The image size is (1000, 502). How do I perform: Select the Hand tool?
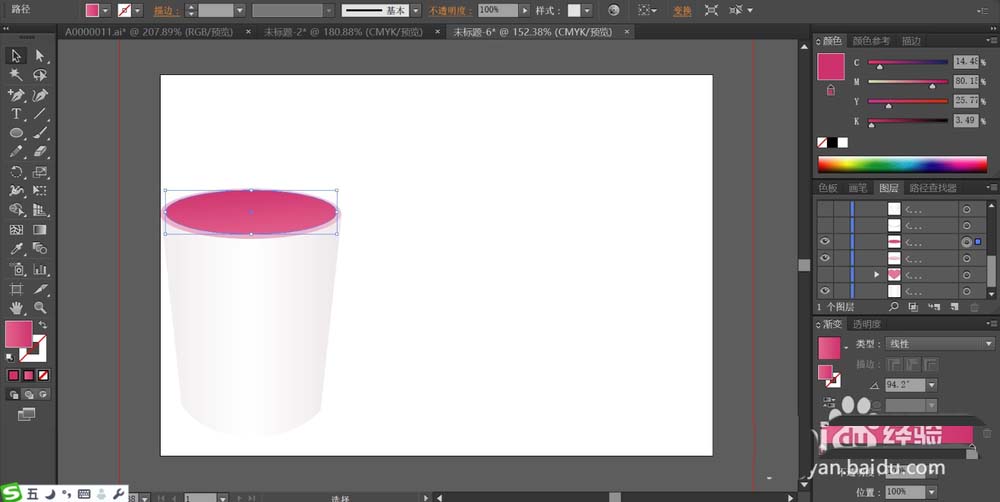pos(16,307)
